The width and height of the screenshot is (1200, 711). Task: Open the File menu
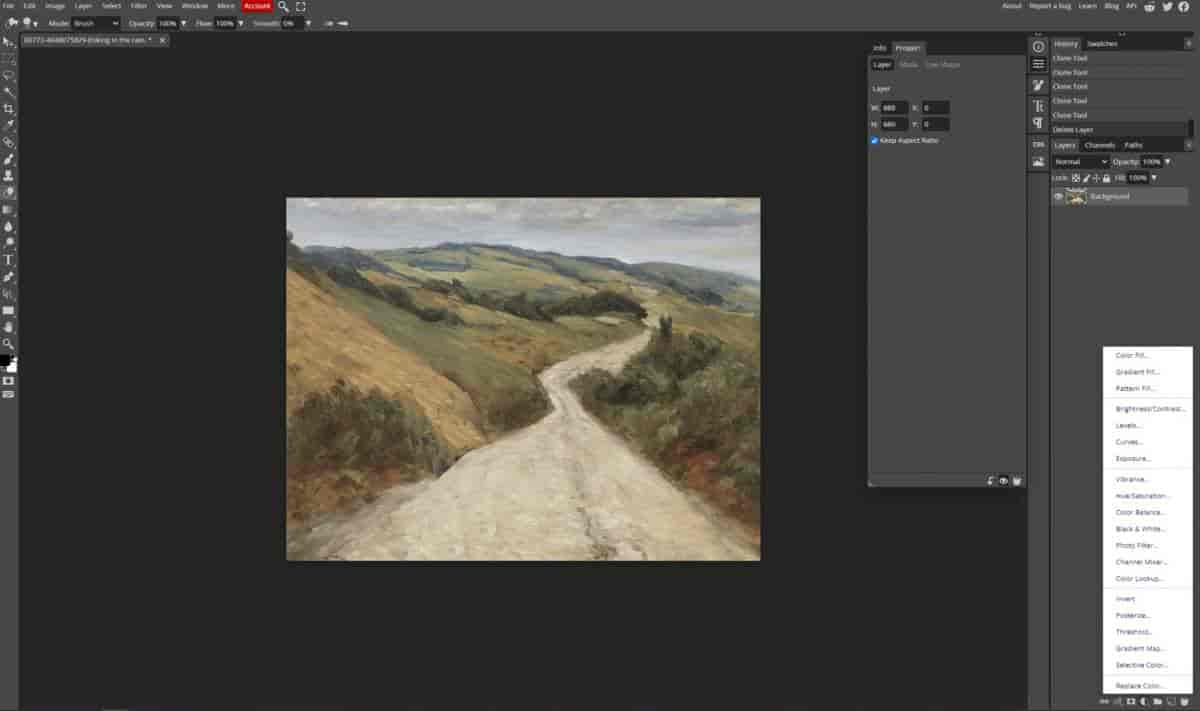8,6
